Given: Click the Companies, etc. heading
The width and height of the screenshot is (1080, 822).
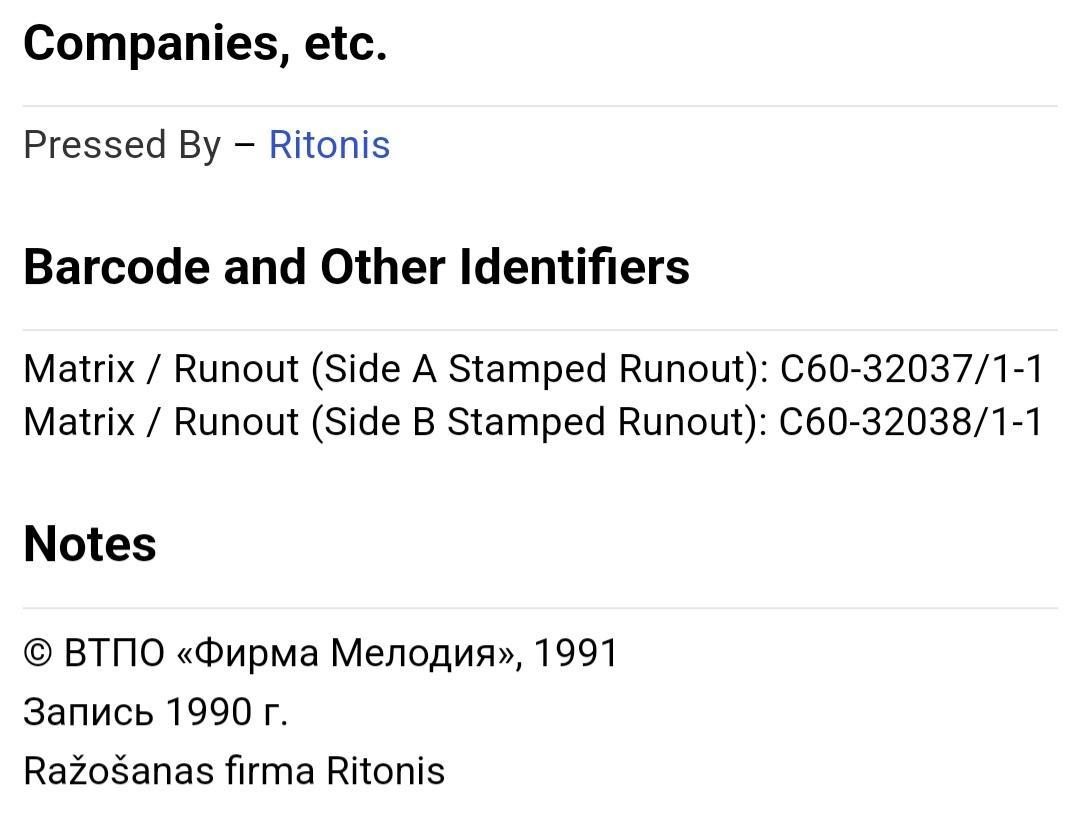Looking at the screenshot, I should pyautogui.click(x=205, y=43).
